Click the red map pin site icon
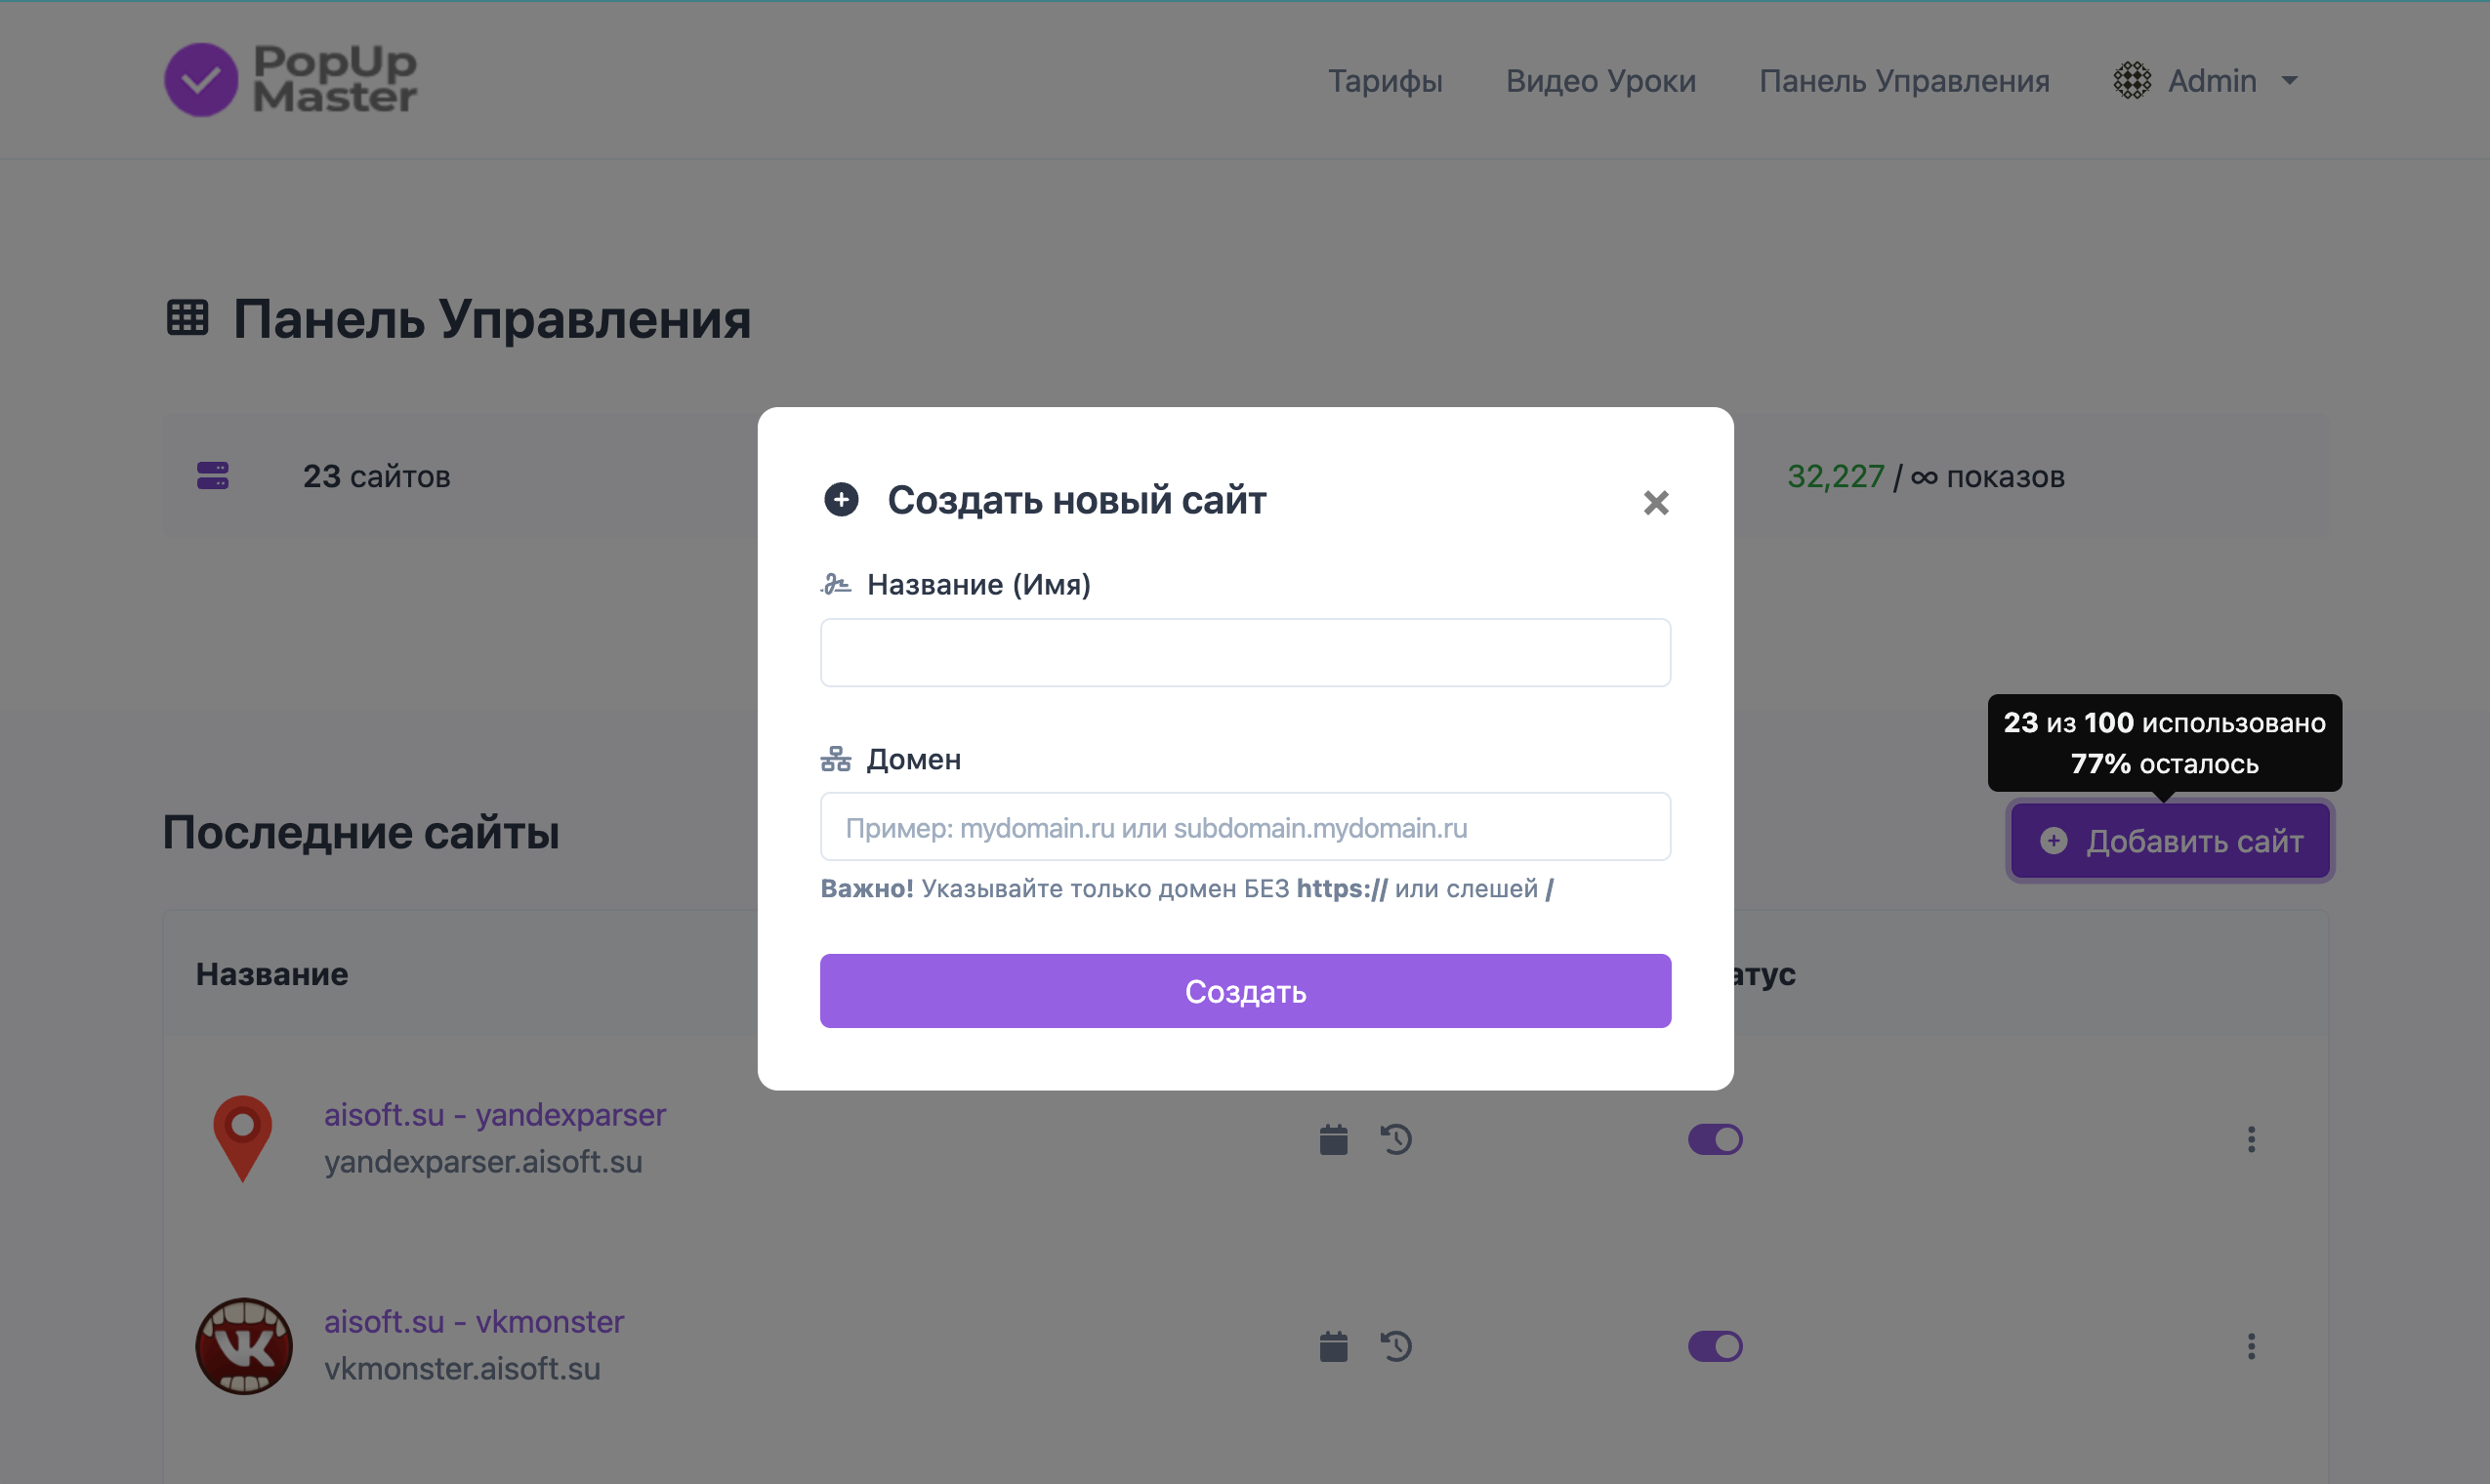The height and width of the screenshot is (1484, 2490). tap(243, 1138)
